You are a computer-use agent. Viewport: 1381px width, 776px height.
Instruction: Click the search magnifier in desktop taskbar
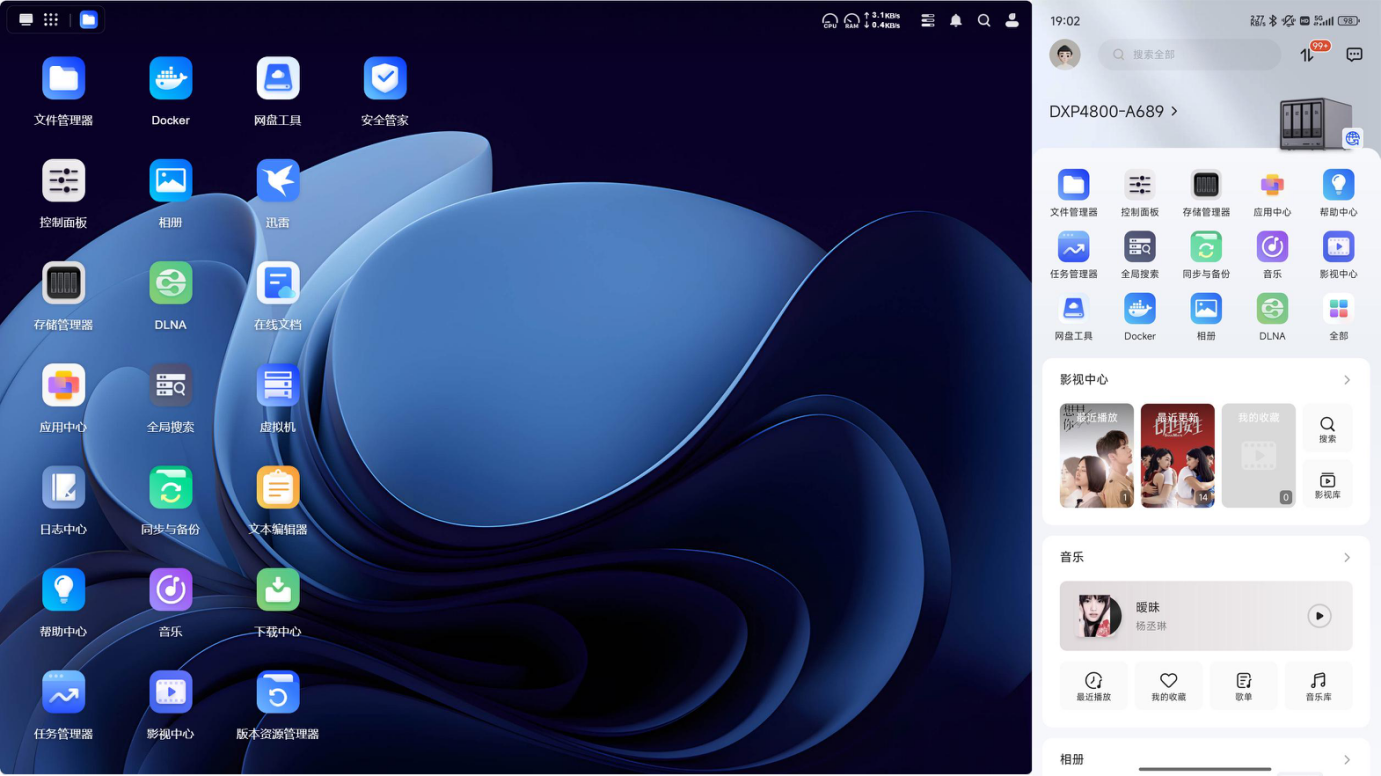(x=984, y=20)
